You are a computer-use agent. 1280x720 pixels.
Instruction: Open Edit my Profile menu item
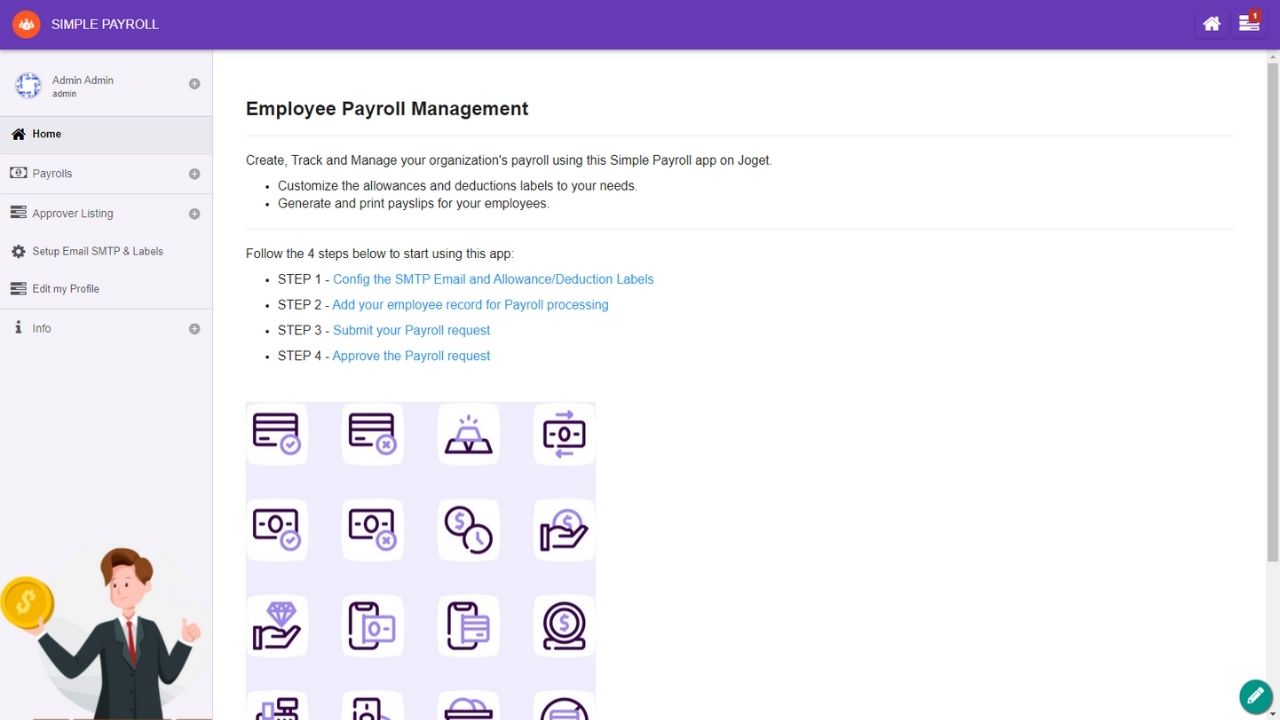click(65, 289)
